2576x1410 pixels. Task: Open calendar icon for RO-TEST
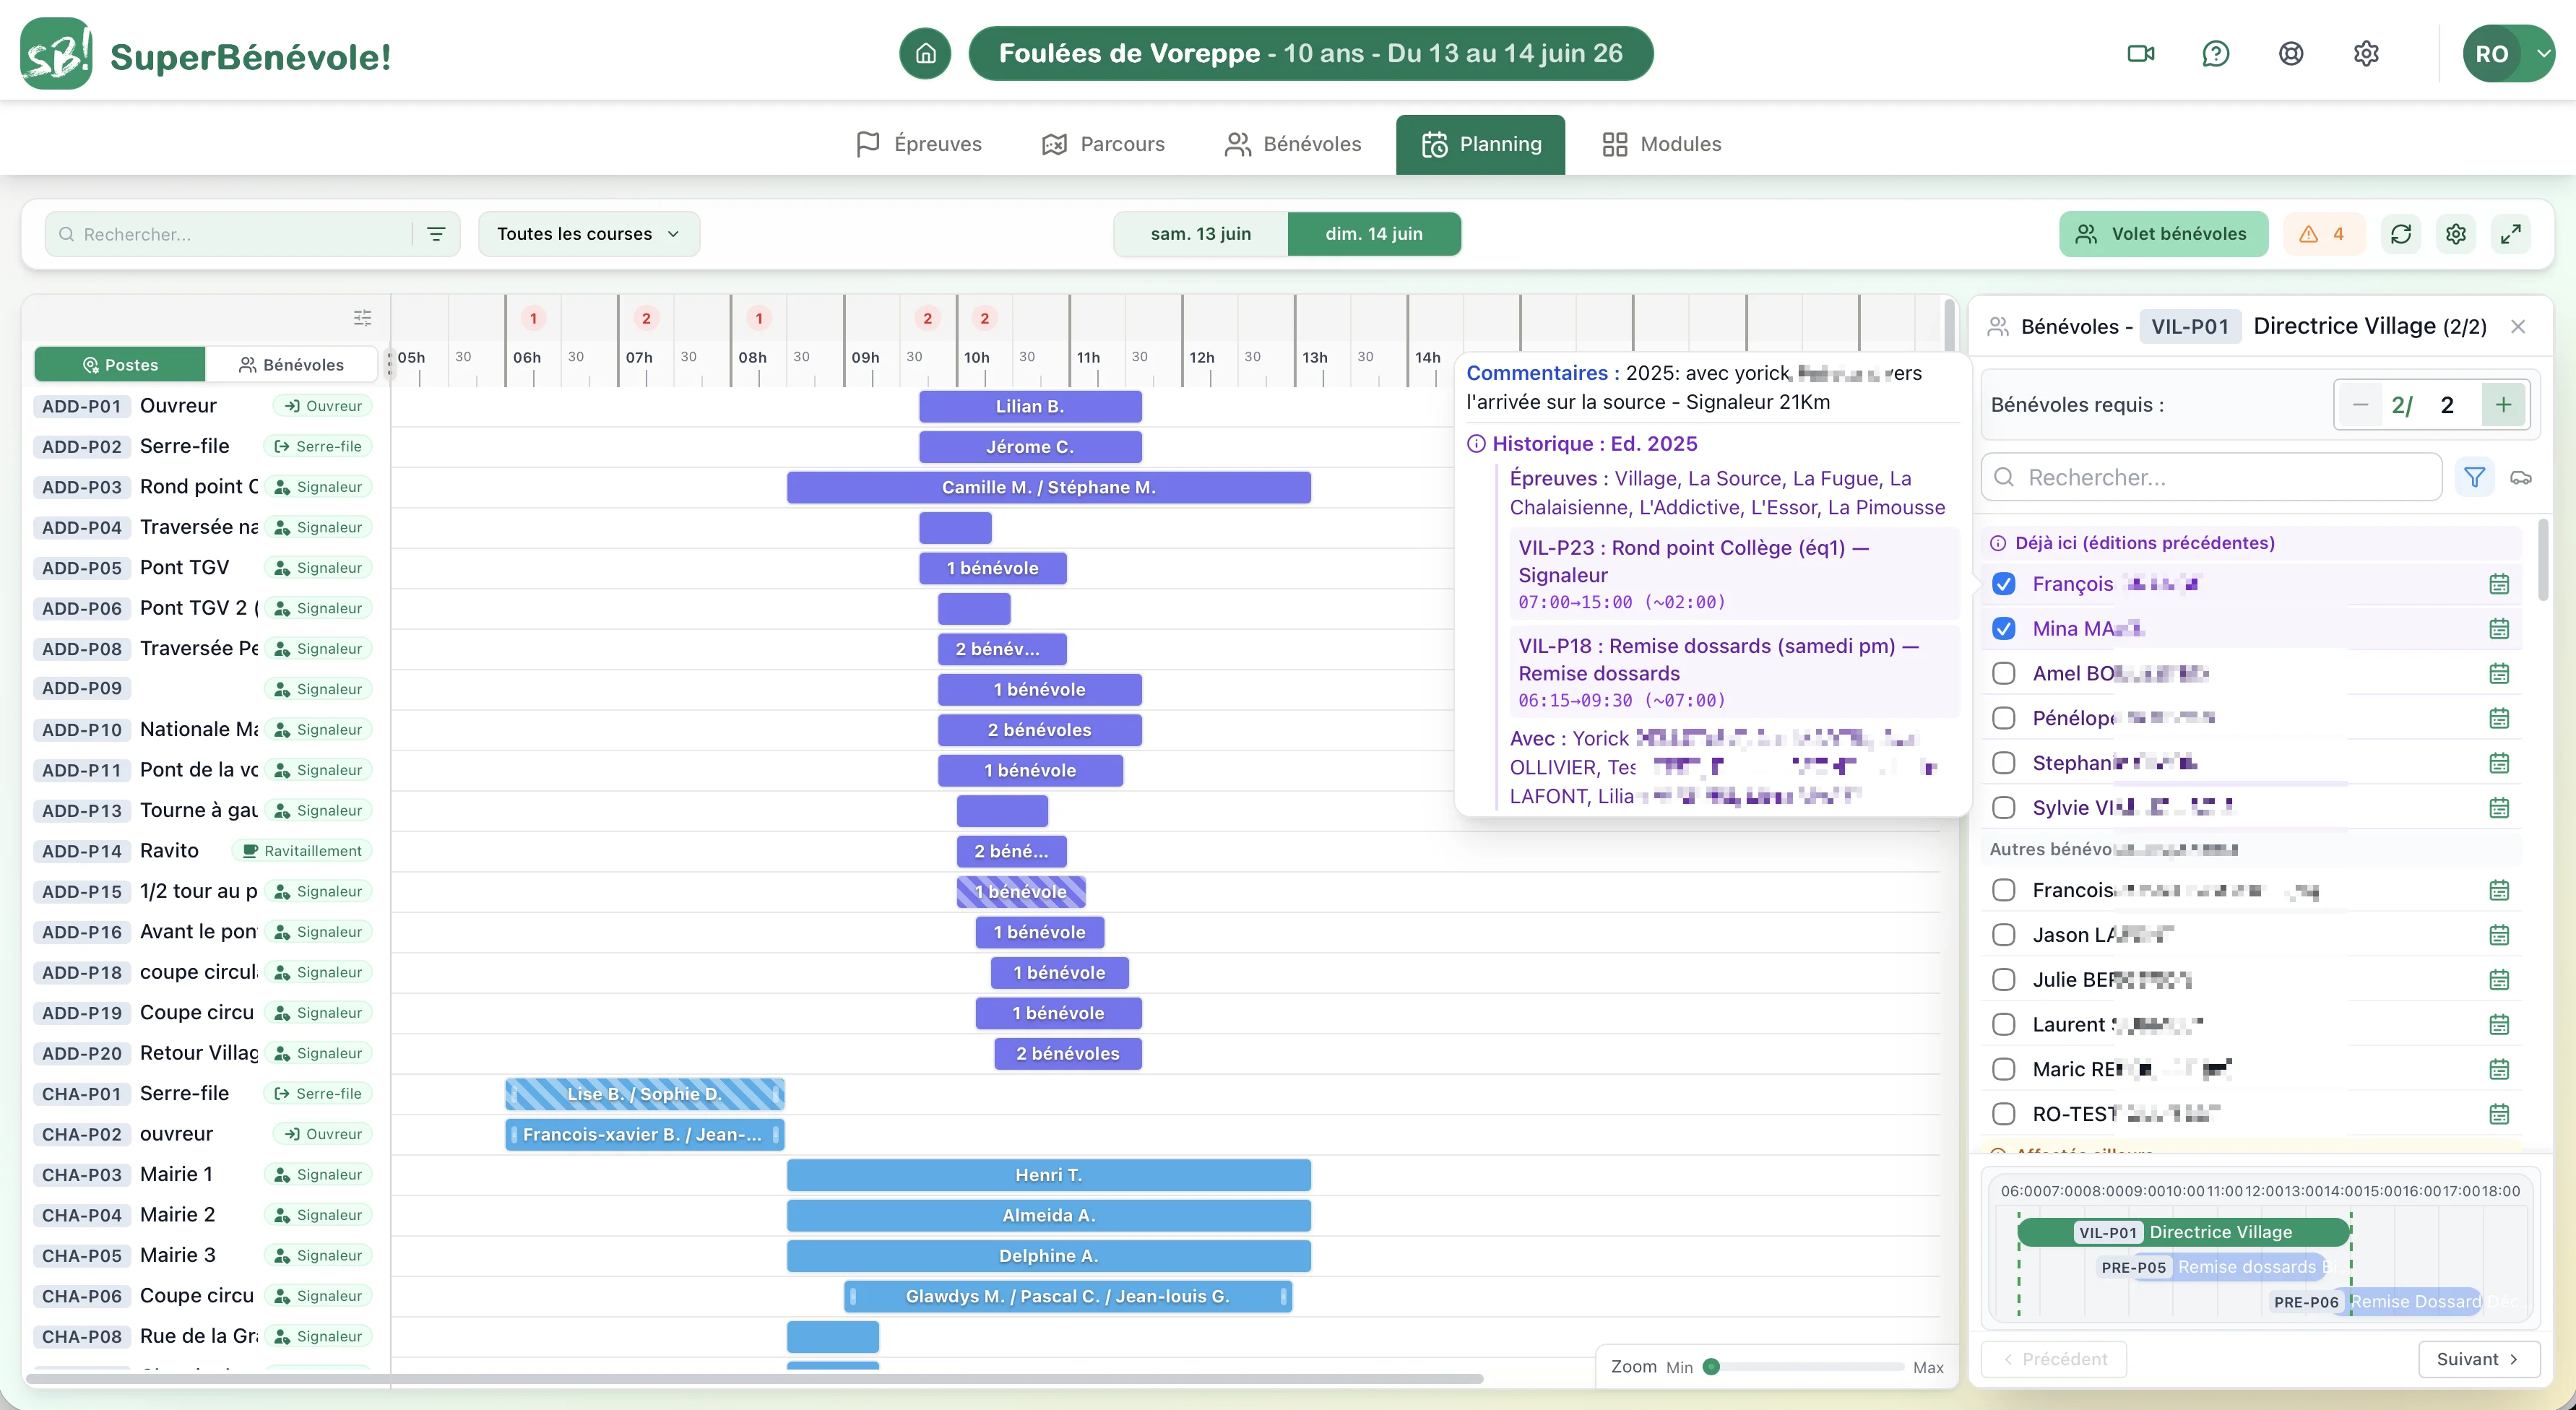(2498, 1114)
